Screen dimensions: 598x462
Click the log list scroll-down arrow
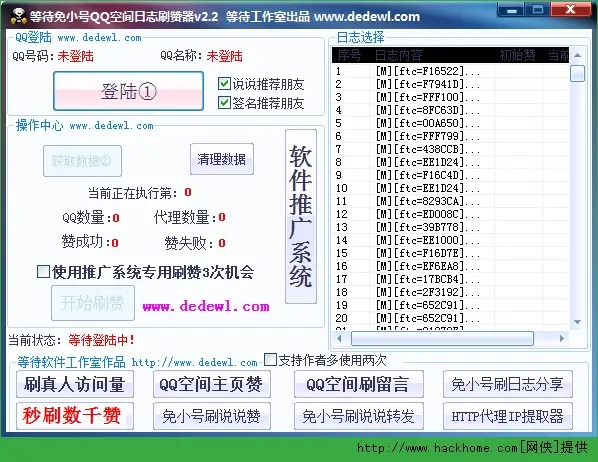577,322
